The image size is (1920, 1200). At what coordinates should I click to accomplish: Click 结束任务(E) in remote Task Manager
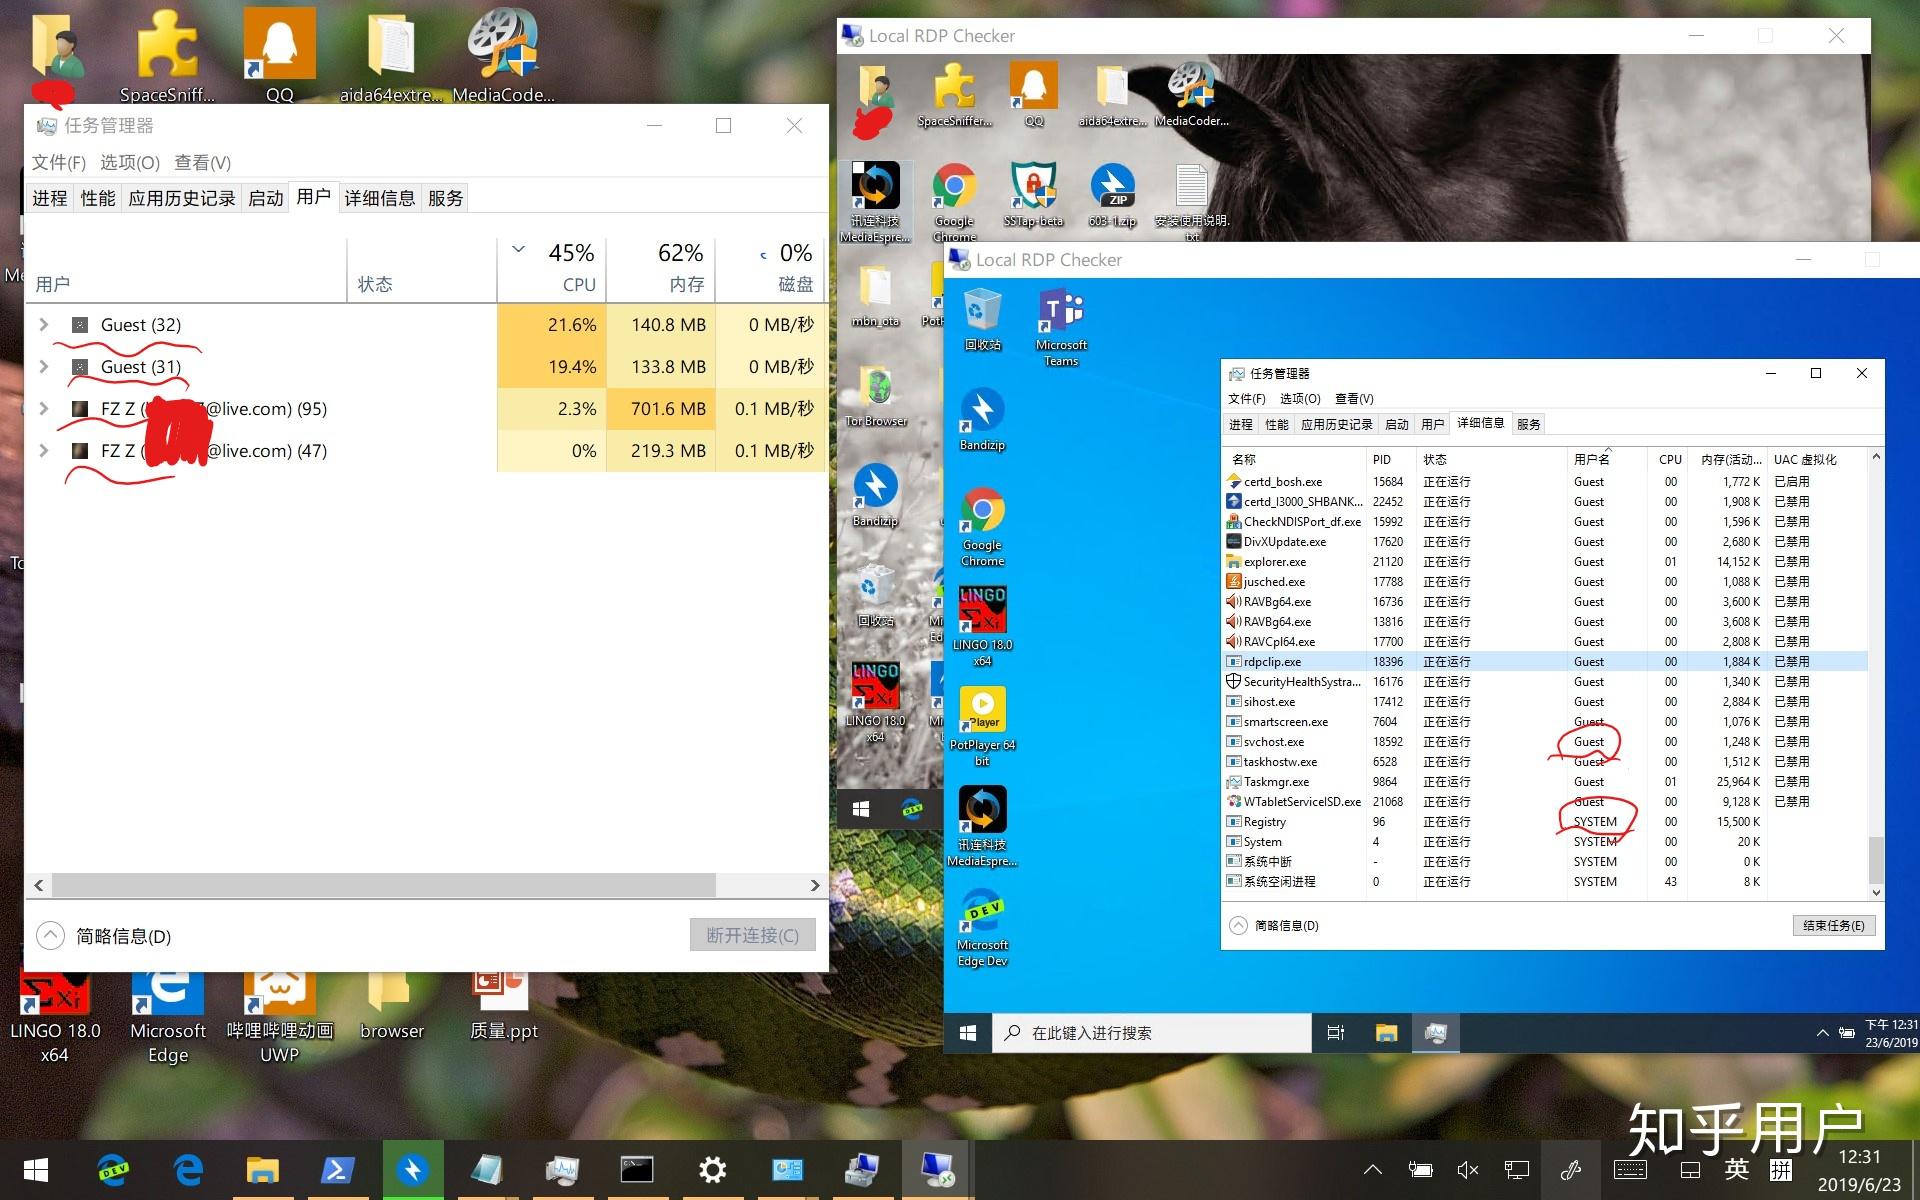(x=1834, y=926)
